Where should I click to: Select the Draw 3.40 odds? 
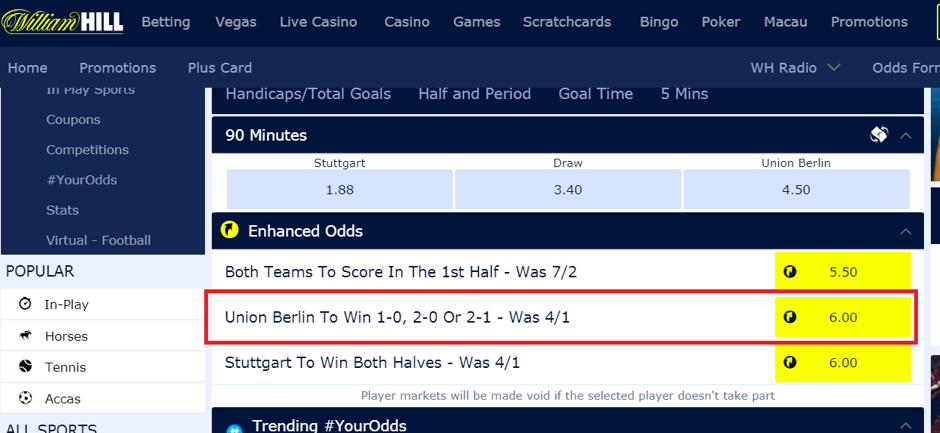[568, 190]
